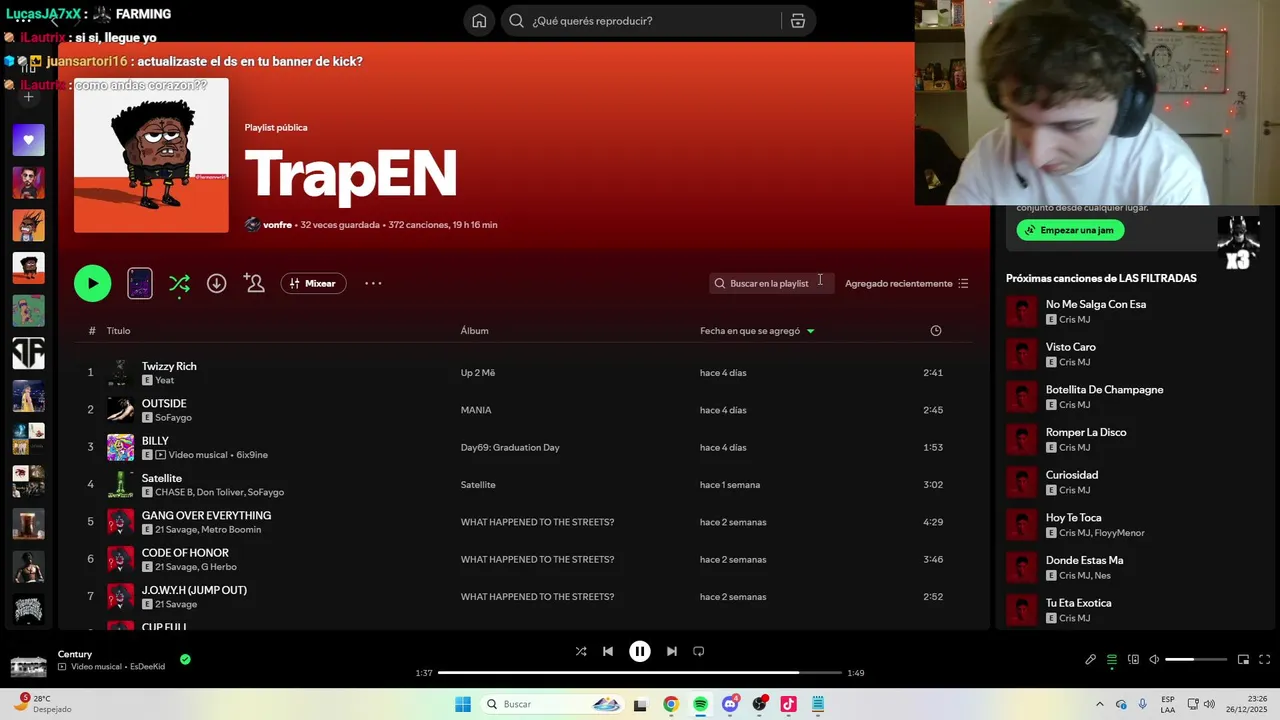The height and width of the screenshot is (720, 1280).
Task: Create new playlist with sidebar plus icon
Action: click(x=28, y=97)
